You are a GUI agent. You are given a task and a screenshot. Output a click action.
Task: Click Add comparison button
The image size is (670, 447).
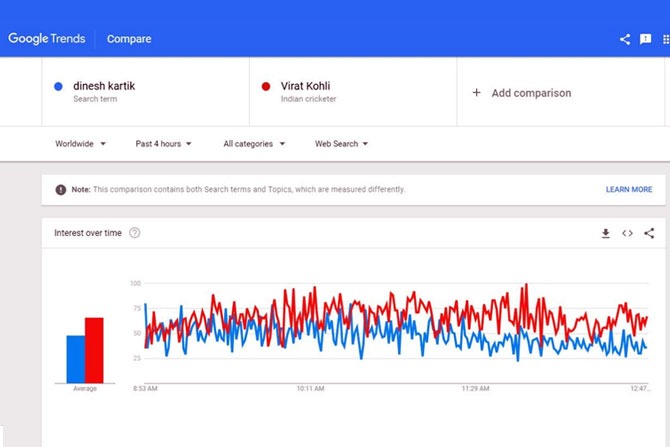(x=521, y=93)
